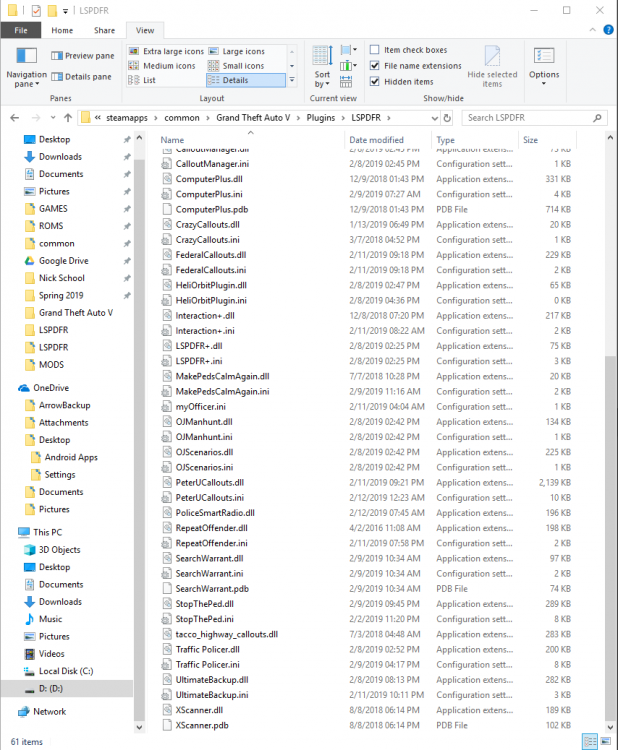Refresh the LSPDFR folder
This screenshot has width=618, height=750.
coord(447,118)
